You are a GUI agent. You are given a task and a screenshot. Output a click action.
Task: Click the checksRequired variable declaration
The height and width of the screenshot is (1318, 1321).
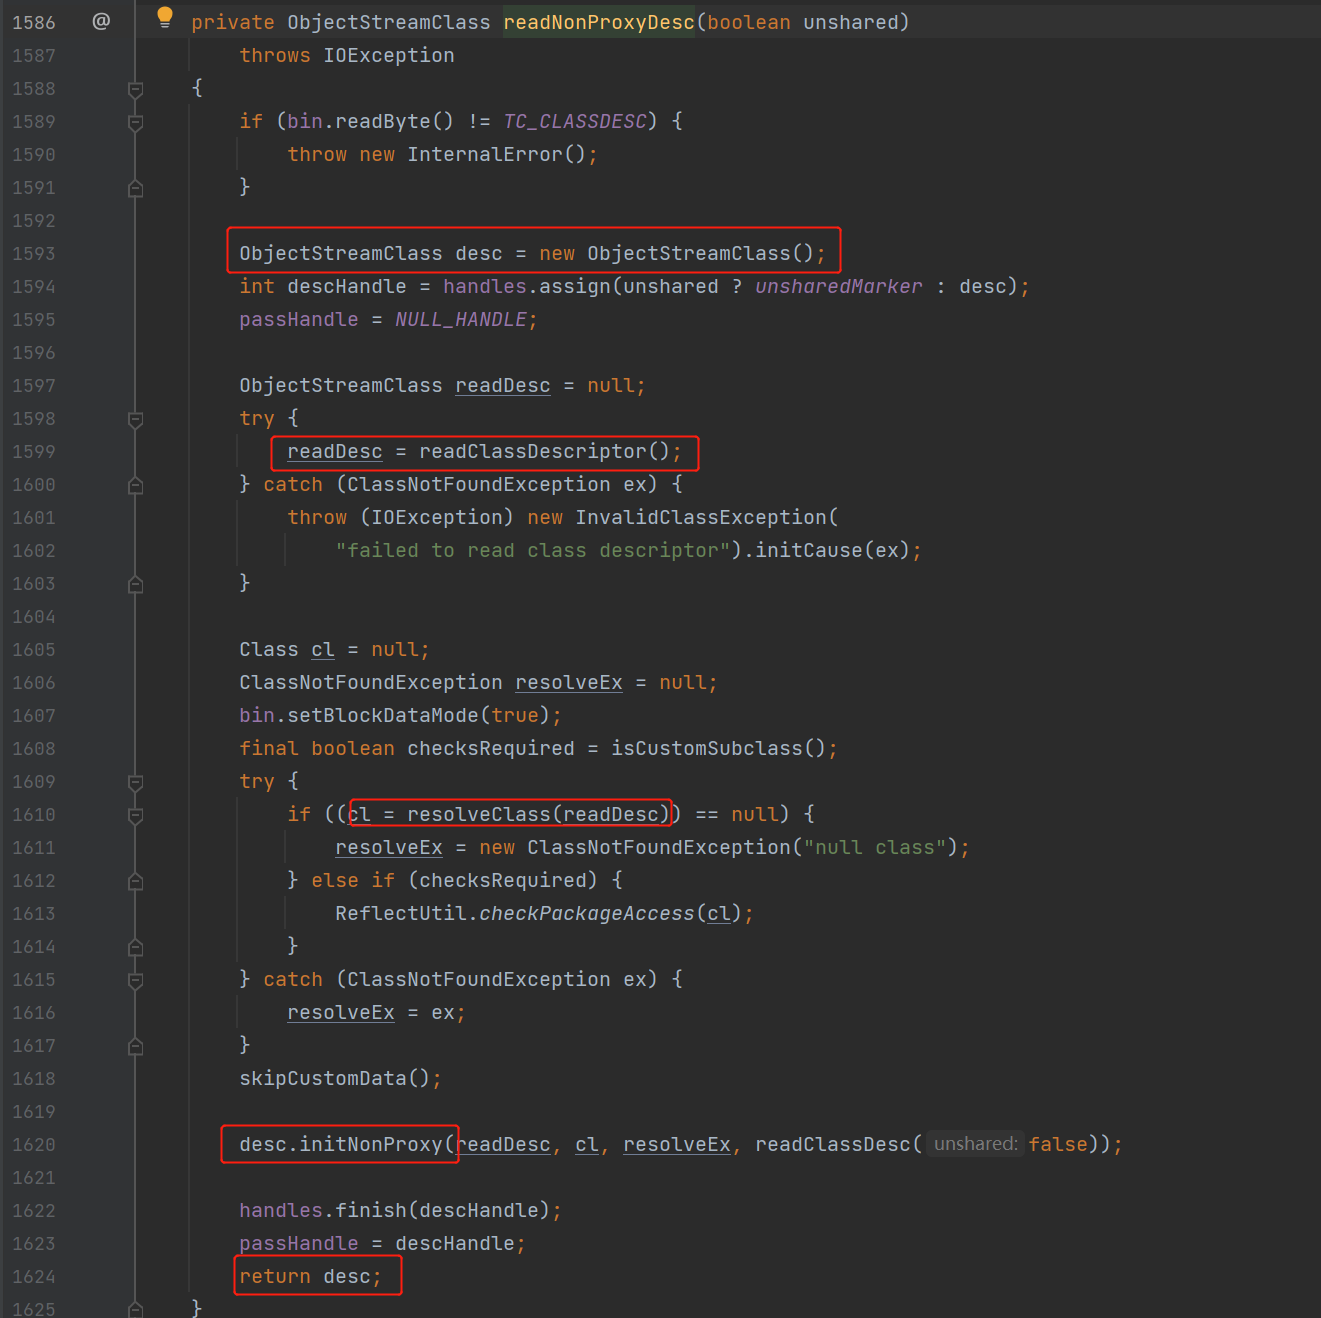[x=491, y=748]
